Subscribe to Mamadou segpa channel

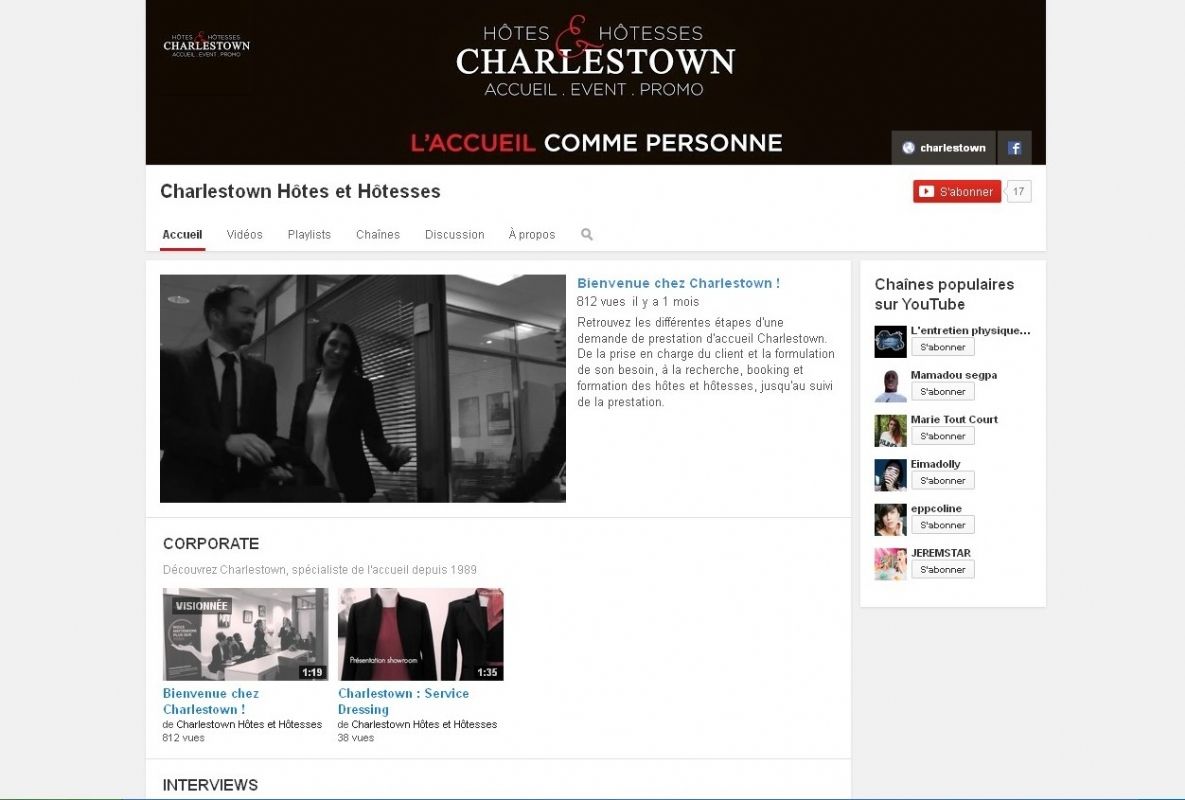[942, 391]
